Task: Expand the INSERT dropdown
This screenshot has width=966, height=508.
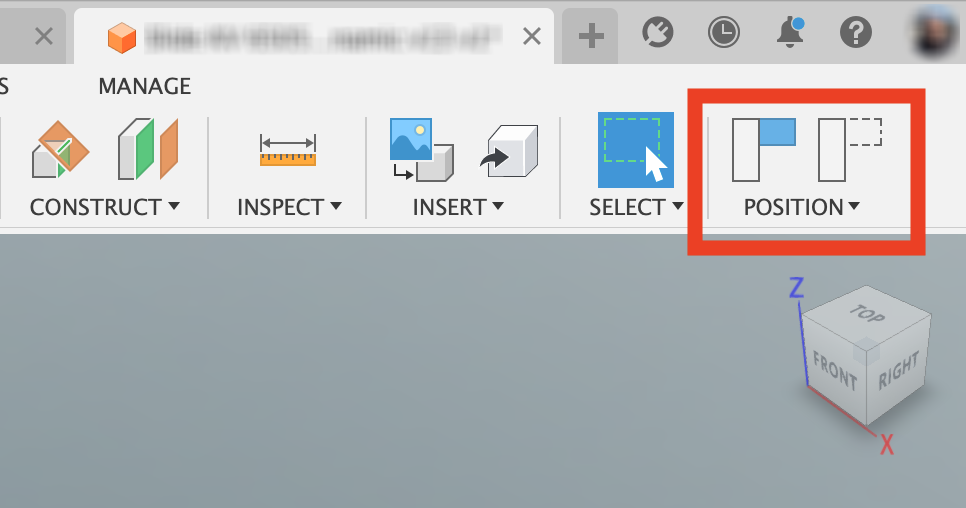Action: point(458,207)
